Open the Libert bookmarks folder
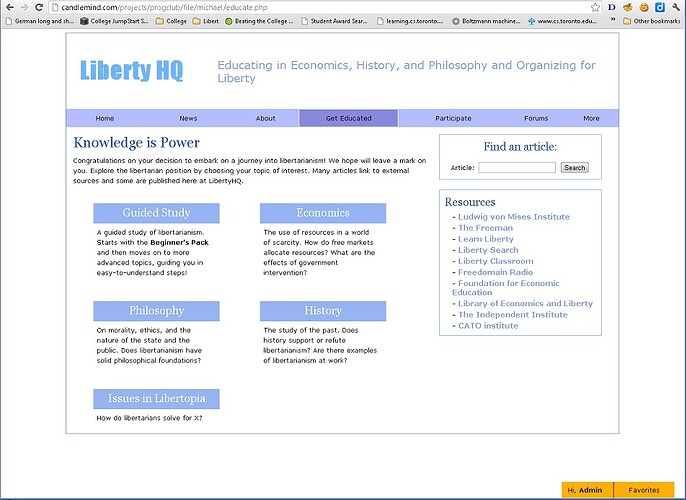 pyautogui.click(x=206, y=21)
